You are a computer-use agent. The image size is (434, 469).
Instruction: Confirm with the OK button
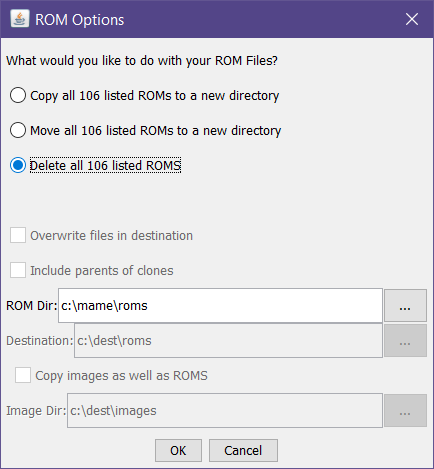[178, 451]
